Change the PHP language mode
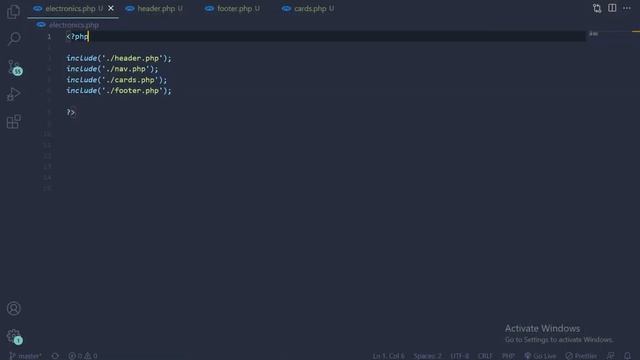 (508, 356)
